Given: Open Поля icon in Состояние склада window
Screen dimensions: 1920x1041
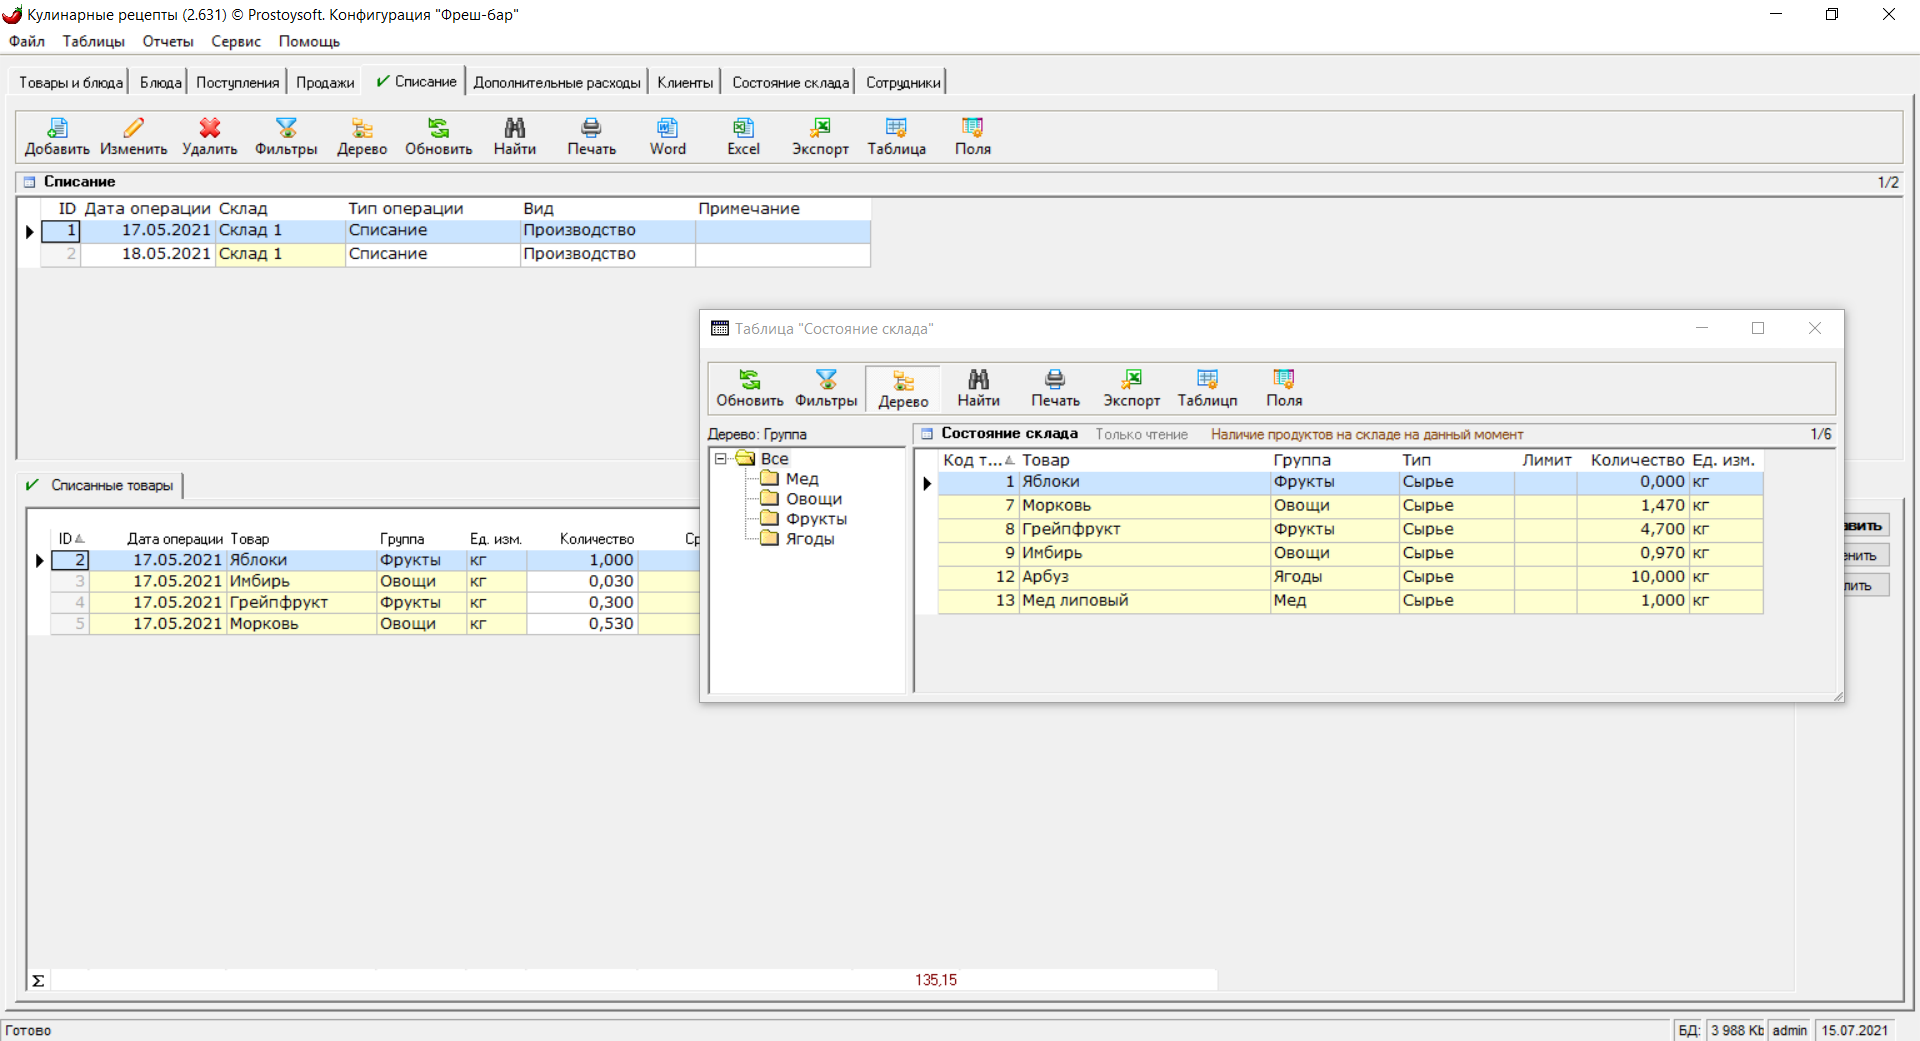Looking at the screenshot, I should click(1284, 380).
